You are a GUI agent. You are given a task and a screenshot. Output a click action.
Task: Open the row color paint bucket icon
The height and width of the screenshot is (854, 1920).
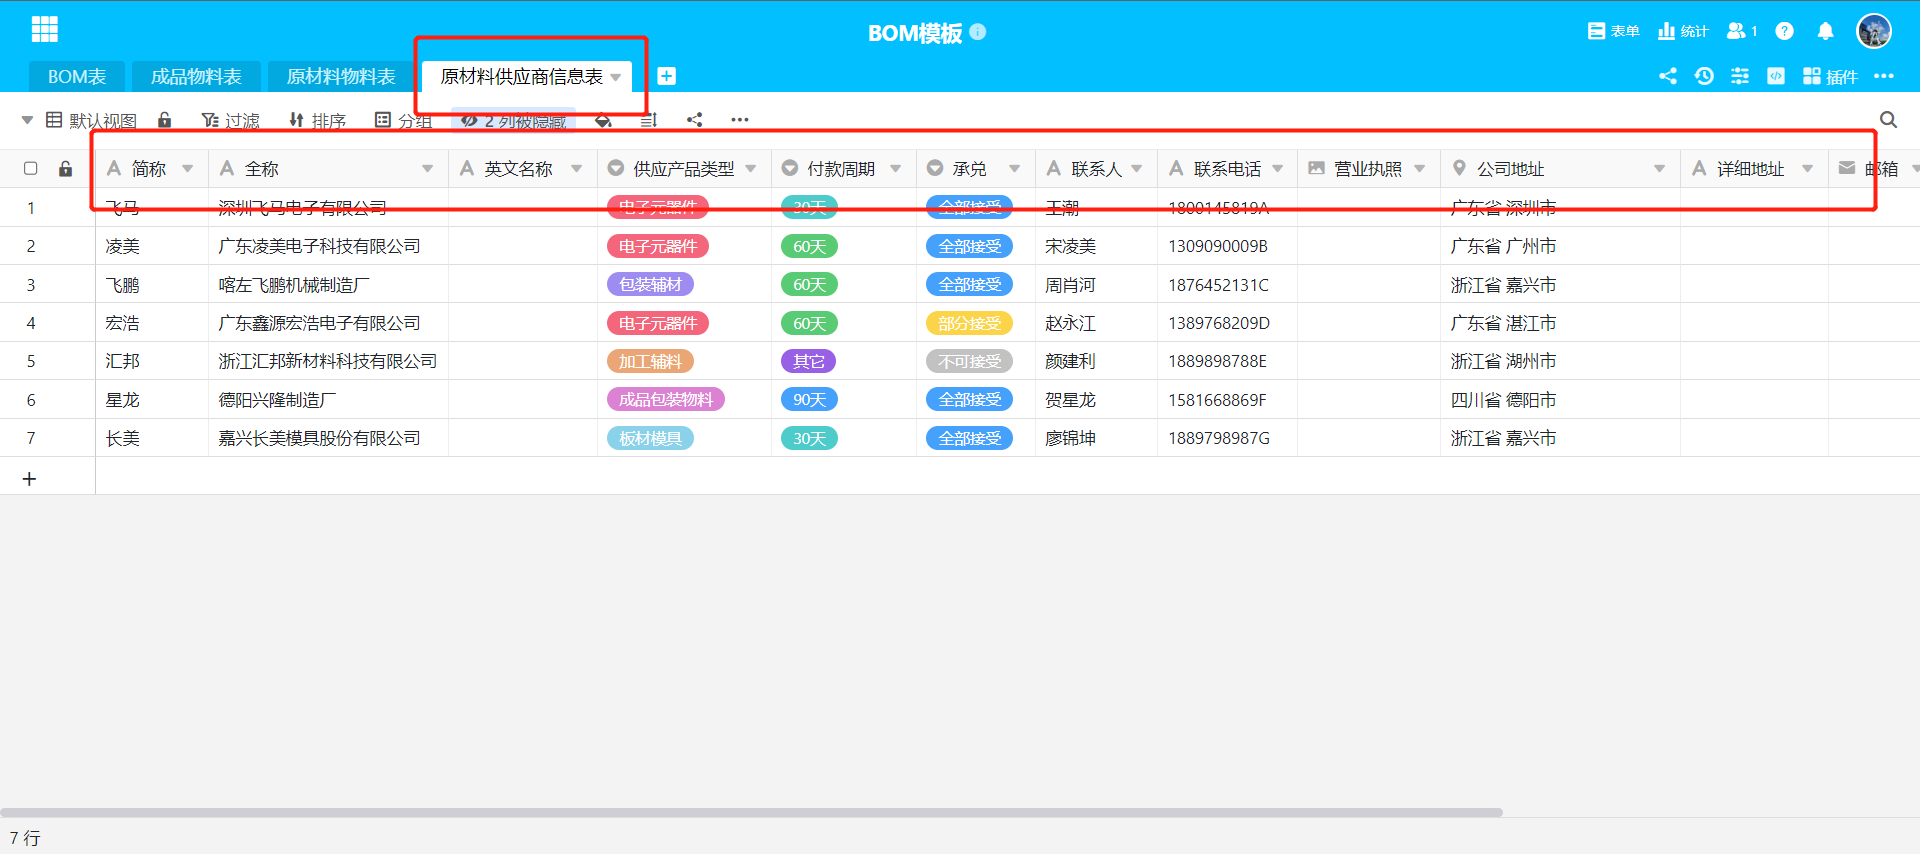tap(603, 120)
